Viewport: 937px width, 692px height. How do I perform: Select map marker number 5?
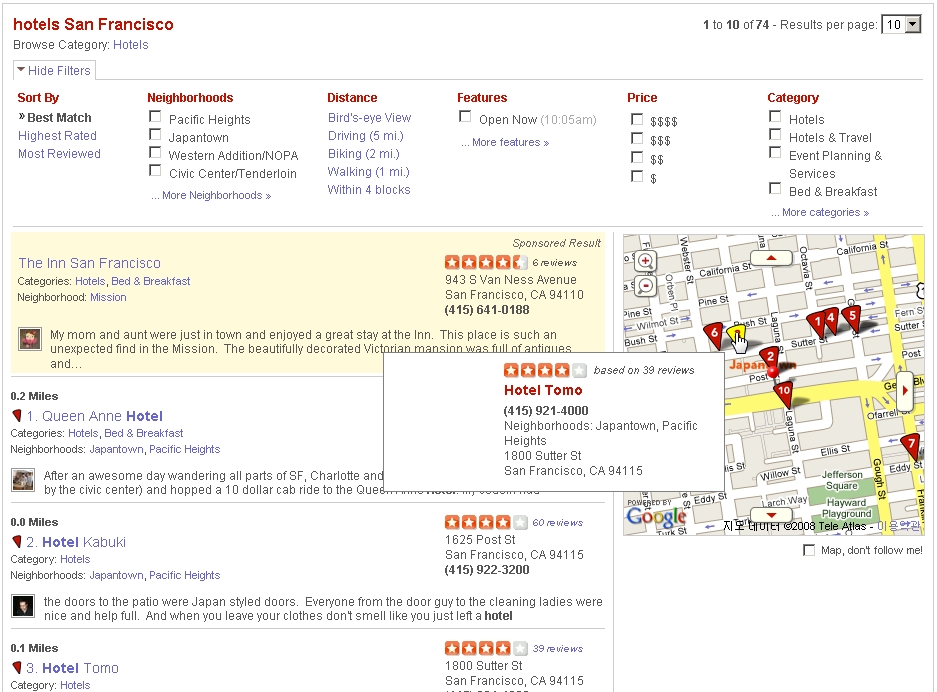[853, 317]
